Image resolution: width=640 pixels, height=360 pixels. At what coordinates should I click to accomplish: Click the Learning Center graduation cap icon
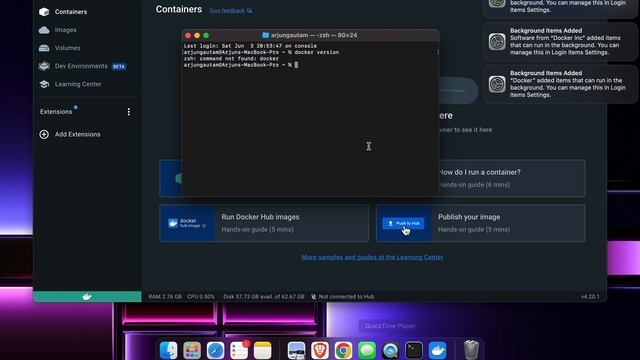44,84
